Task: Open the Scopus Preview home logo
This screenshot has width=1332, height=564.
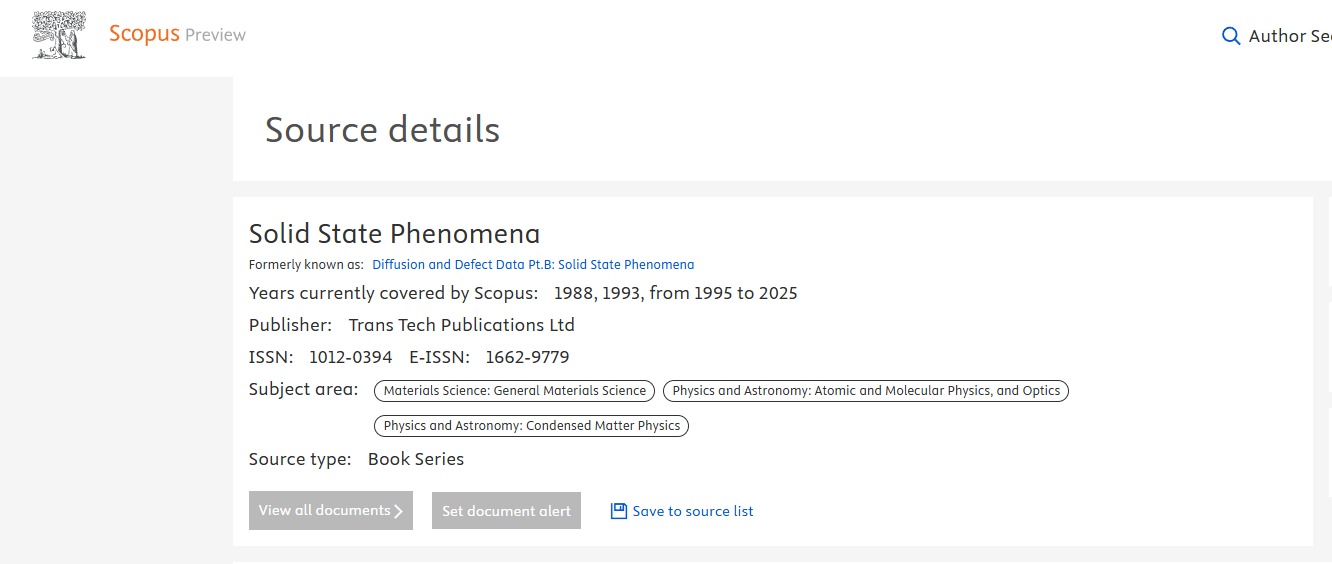Action: click(177, 34)
